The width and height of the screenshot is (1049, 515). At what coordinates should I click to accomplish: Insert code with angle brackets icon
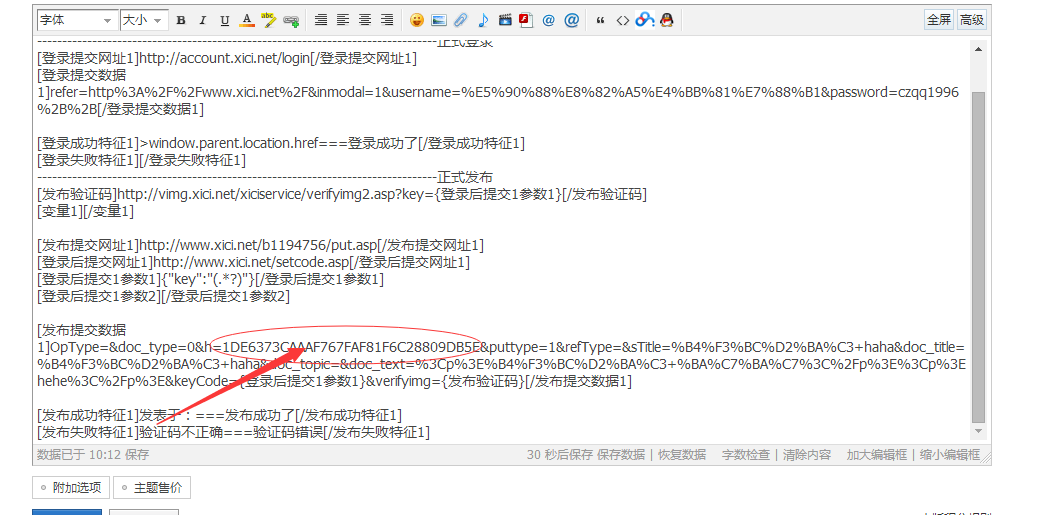(x=622, y=20)
